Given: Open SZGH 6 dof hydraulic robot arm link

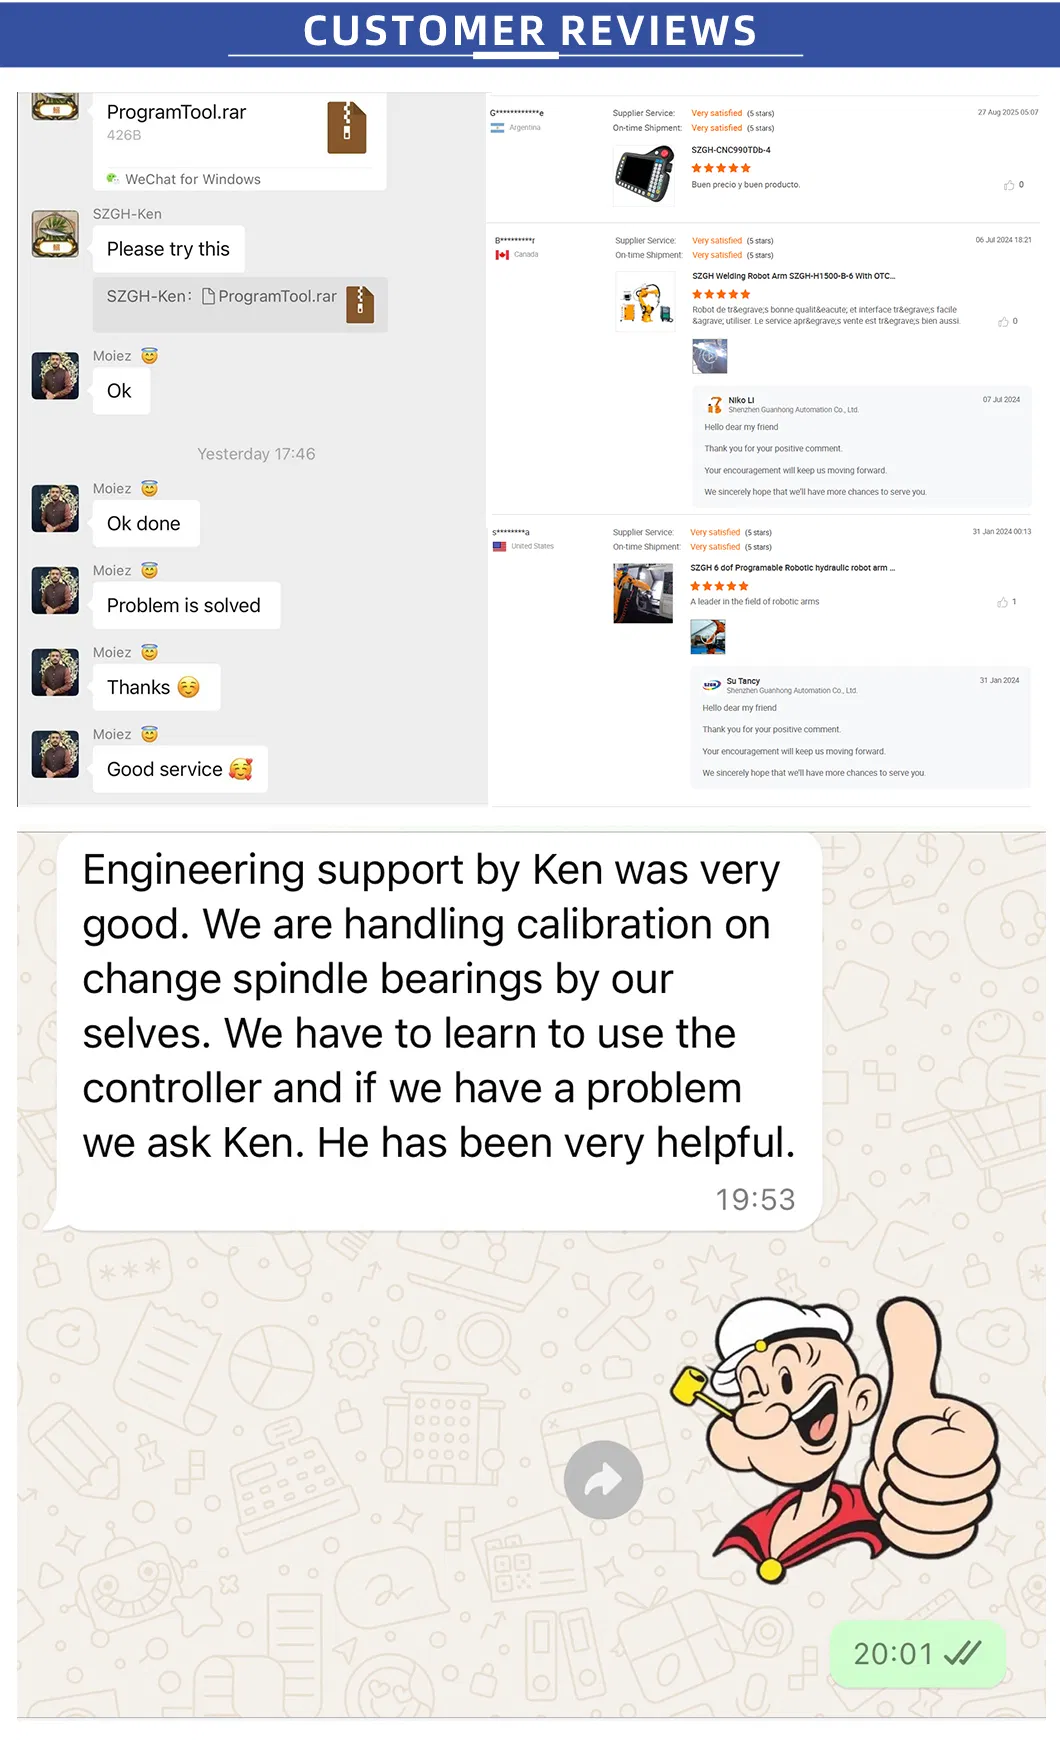Looking at the screenshot, I should pos(792,568).
